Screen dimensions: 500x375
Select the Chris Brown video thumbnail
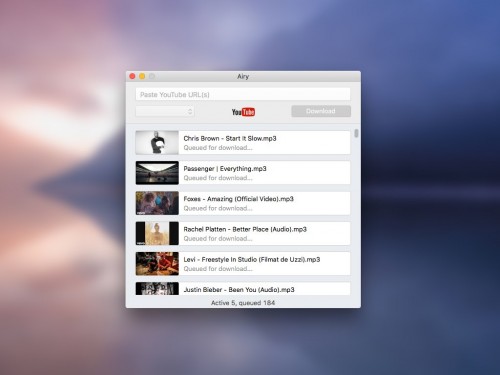point(157,142)
